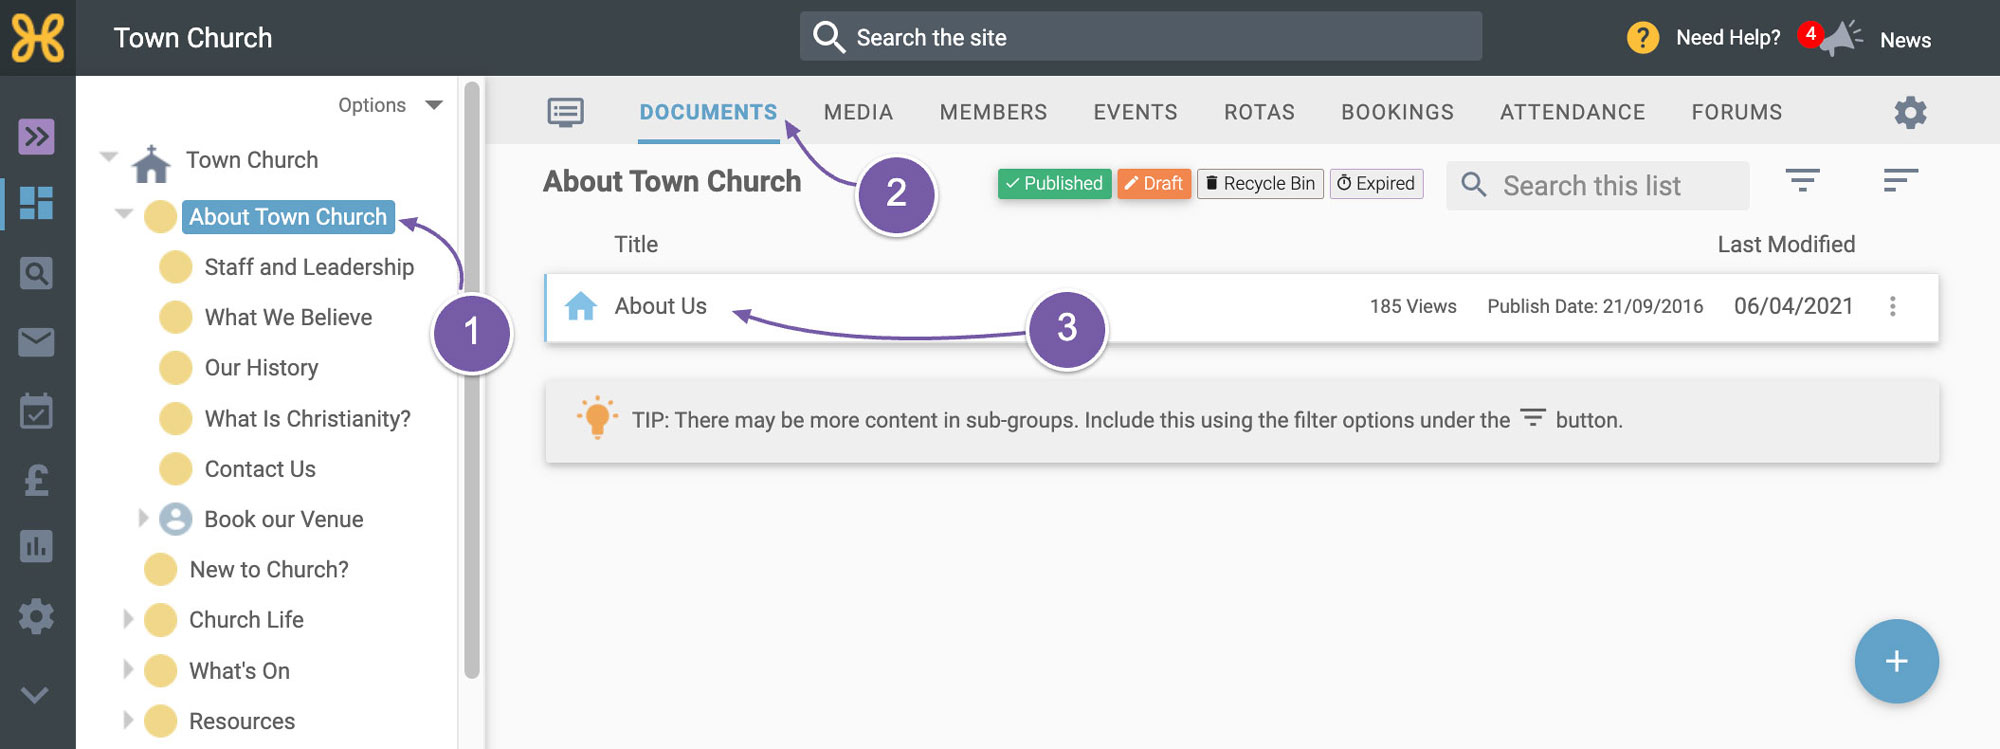Expand the Book our Venue group

point(142,518)
